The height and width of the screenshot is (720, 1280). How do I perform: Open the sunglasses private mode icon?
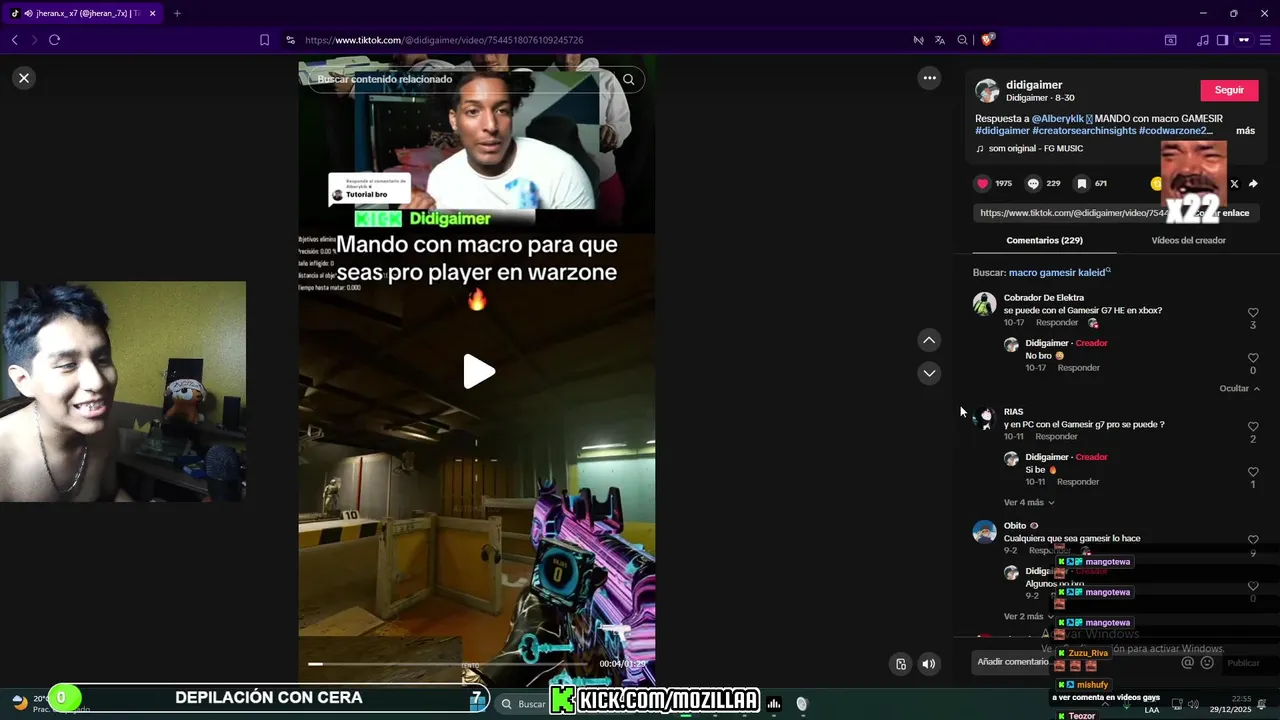click(x=1244, y=40)
